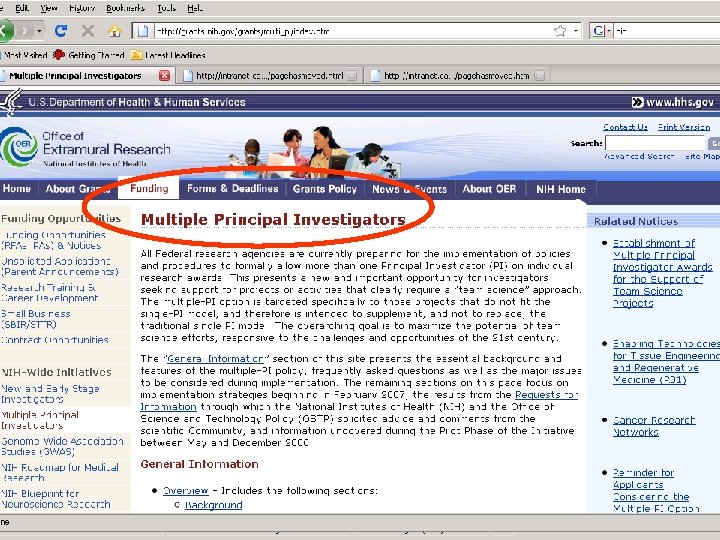The width and height of the screenshot is (720, 540).
Task: Open the Getting Started bookmark
Action: [x=89, y=55]
